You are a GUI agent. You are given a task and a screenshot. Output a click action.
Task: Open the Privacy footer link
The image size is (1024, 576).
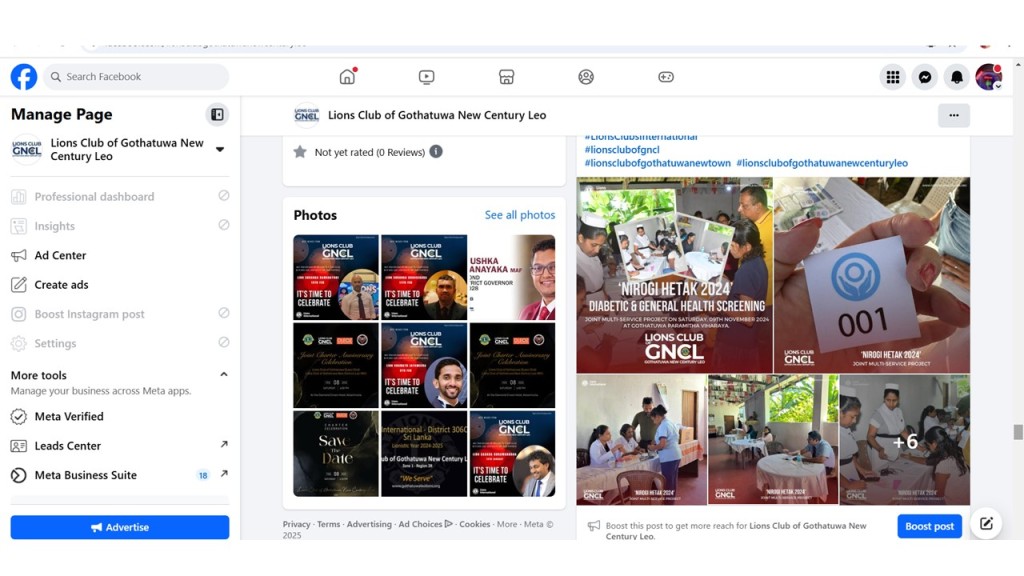296,524
